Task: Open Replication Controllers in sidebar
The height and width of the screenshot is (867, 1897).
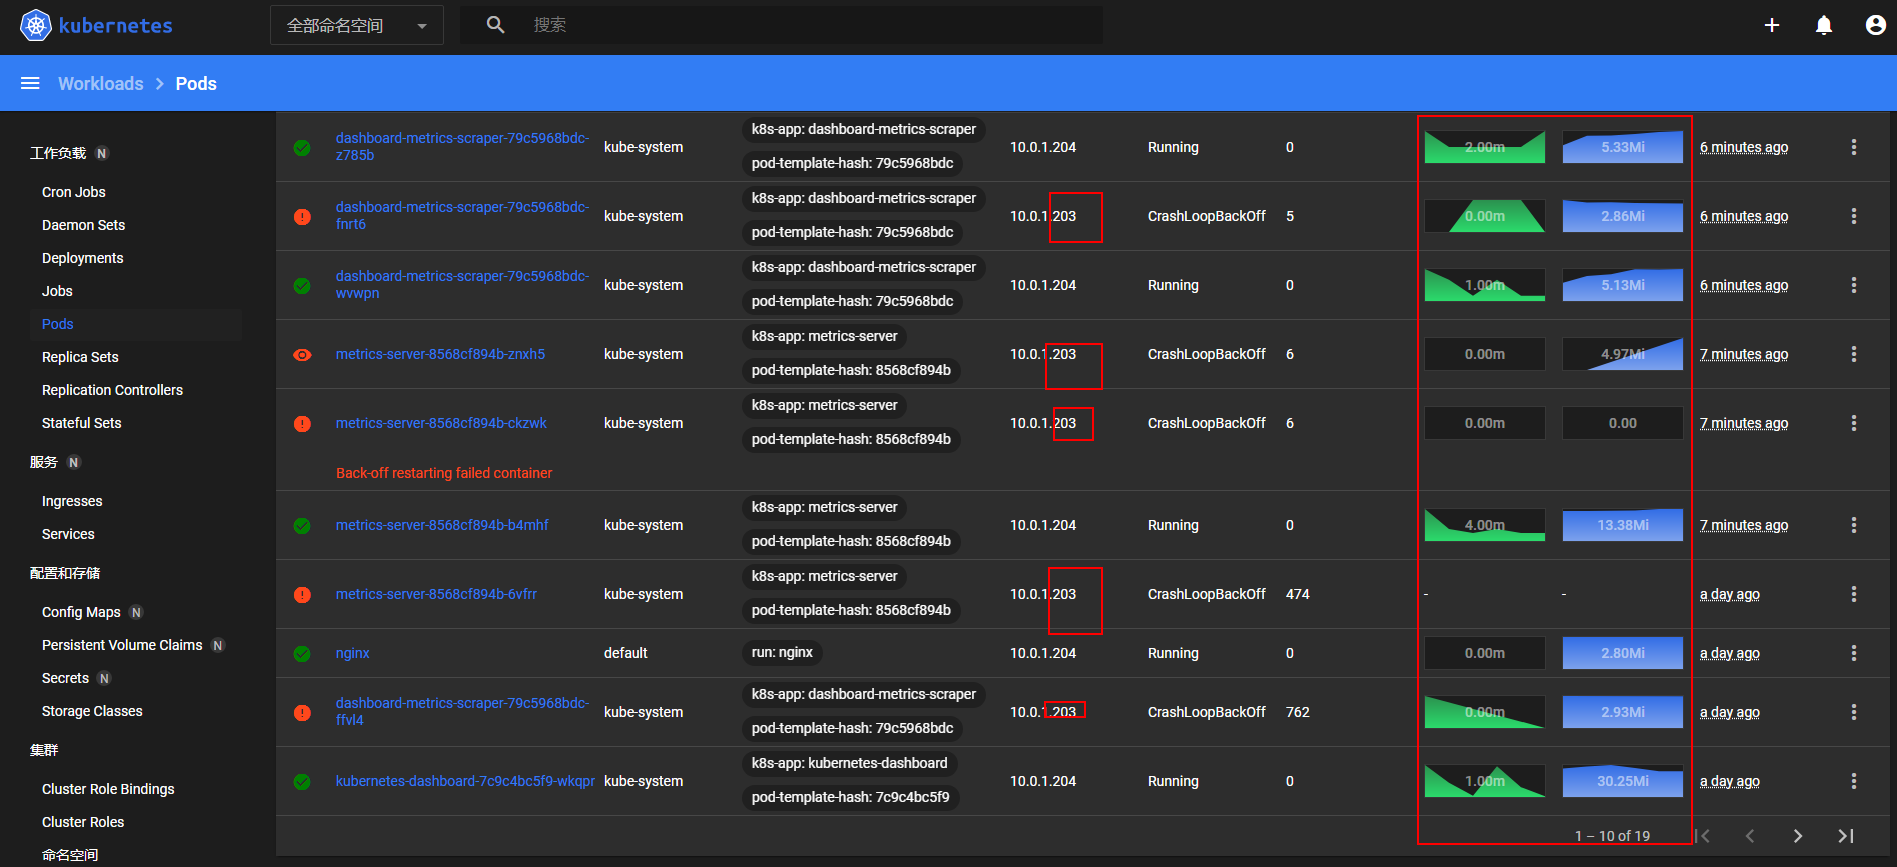Action: coord(112,390)
